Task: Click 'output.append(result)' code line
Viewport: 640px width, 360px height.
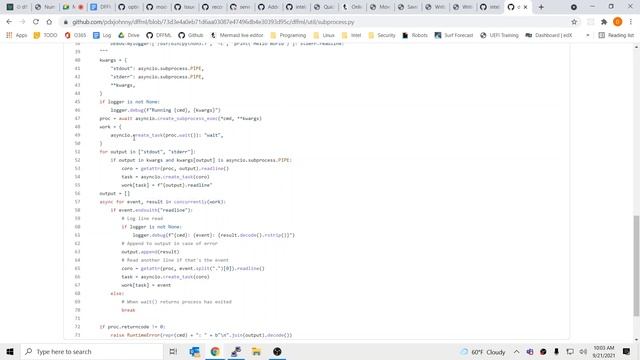Action: point(150,251)
